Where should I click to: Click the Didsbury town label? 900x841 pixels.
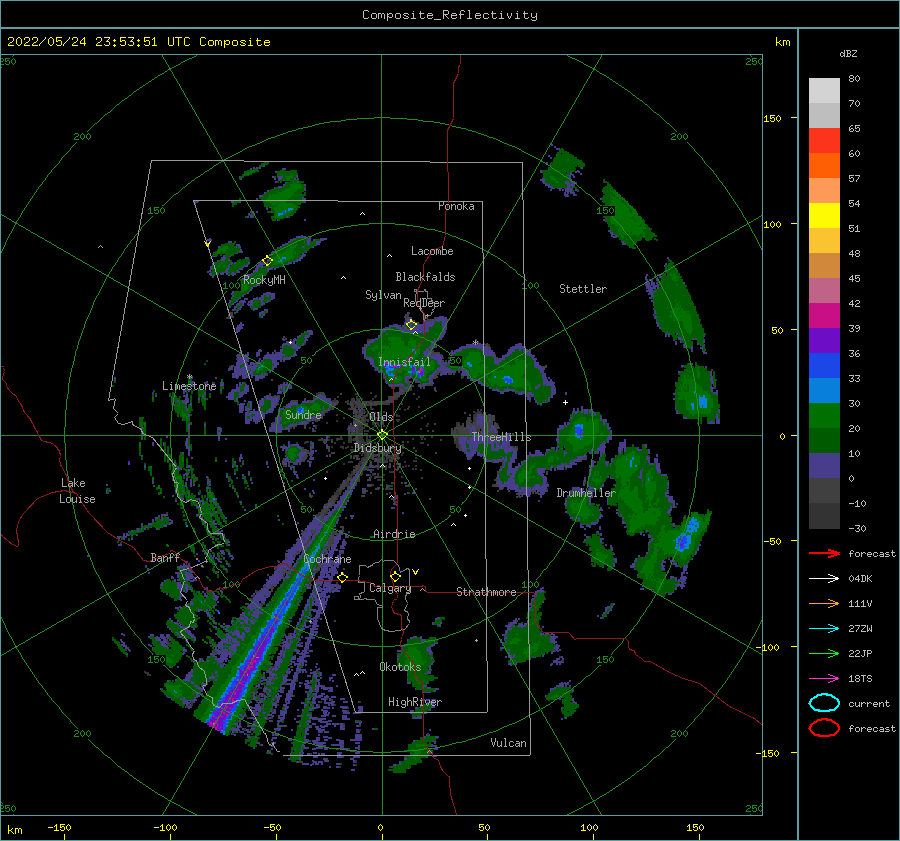coord(377,448)
